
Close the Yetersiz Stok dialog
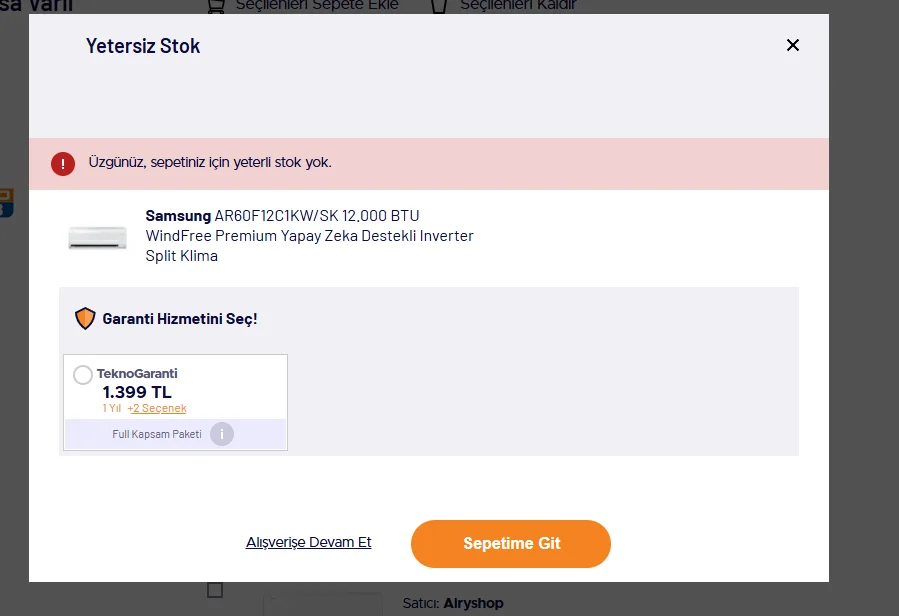[792, 45]
